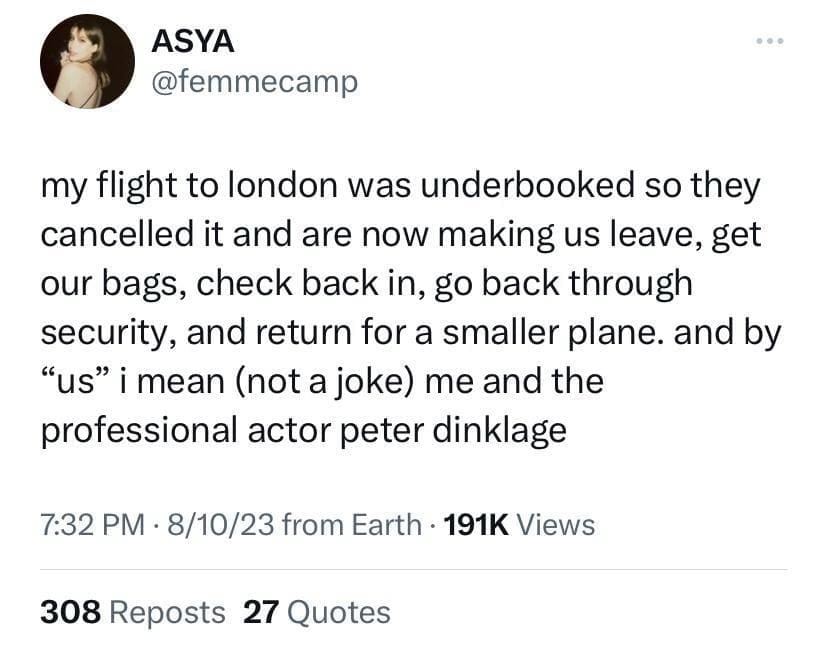Visit the @femmecamp handle
This screenshot has width=828, height=652.
253,81
